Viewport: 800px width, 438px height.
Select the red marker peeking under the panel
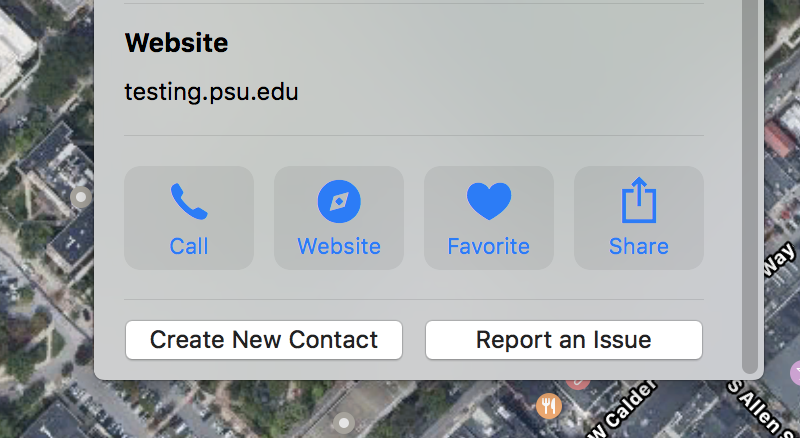pyautogui.click(x=578, y=384)
